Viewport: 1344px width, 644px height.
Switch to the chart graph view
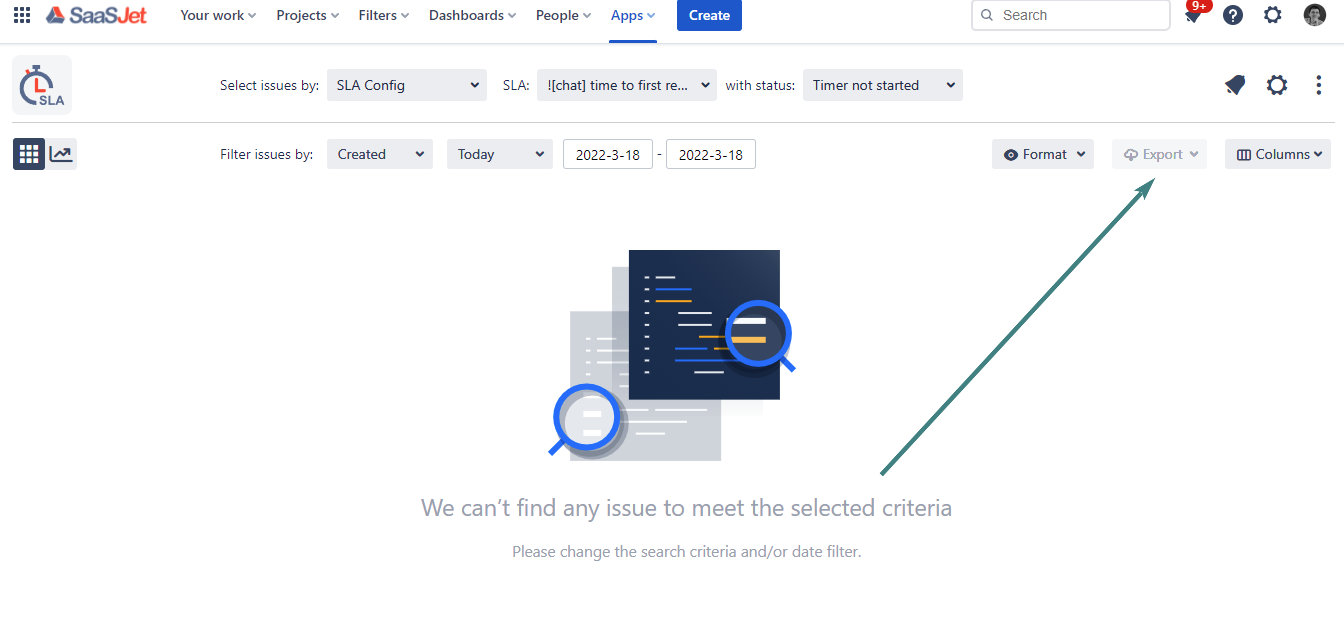(62, 154)
